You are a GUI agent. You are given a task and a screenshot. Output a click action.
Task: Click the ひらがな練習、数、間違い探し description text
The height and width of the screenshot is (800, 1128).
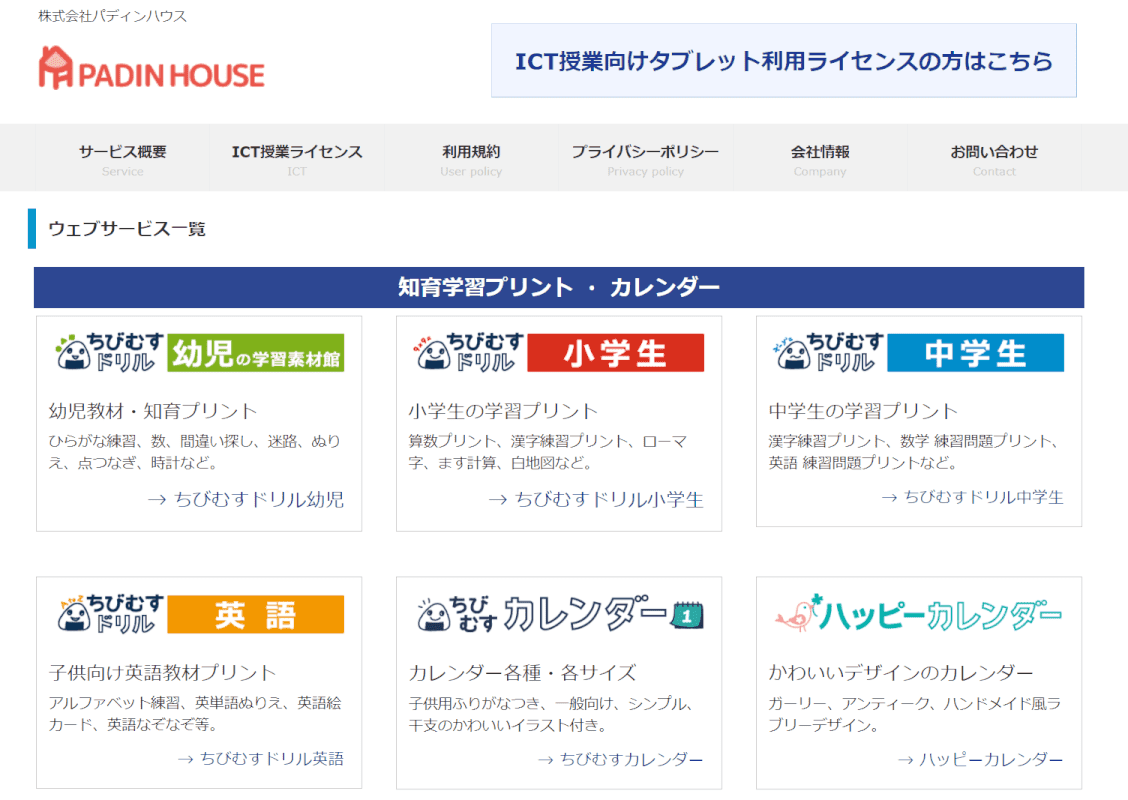[194, 452]
